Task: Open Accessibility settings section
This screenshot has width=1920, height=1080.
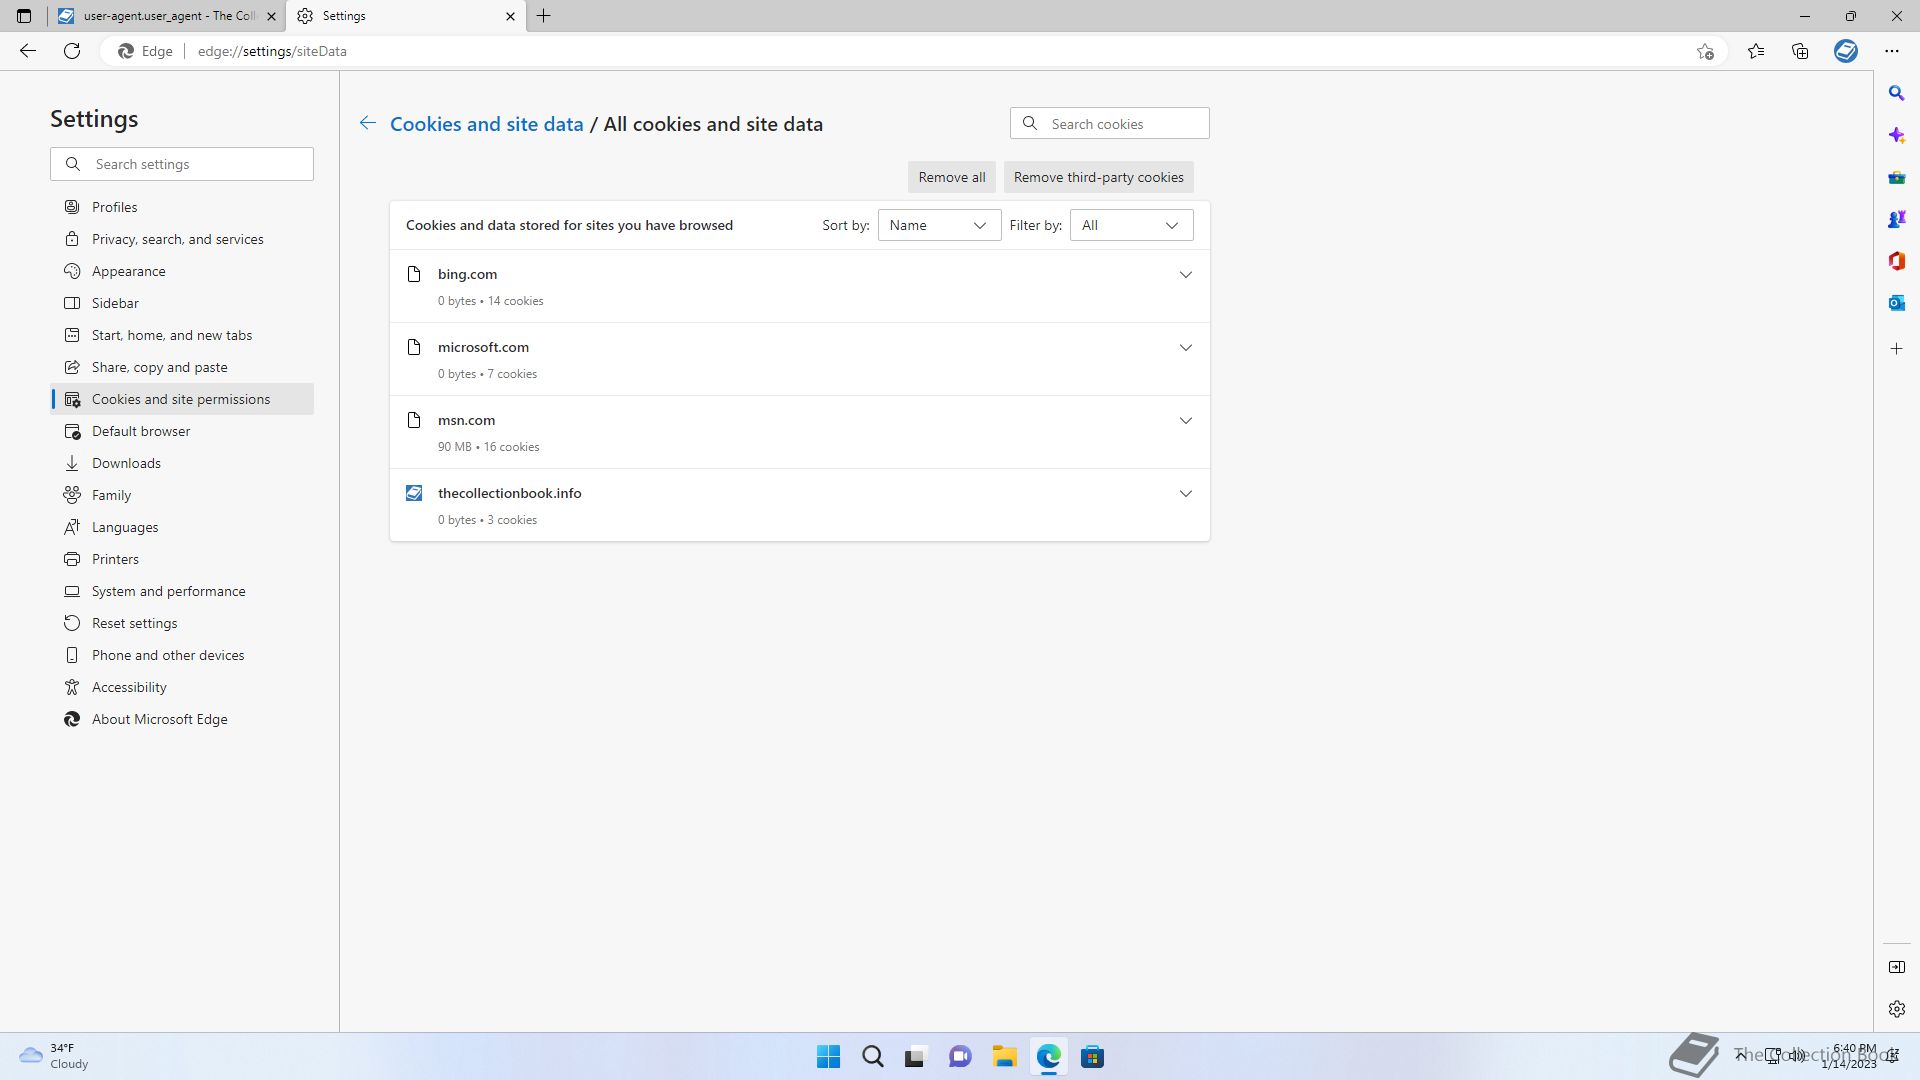Action: pyautogui.click(x=182, y=687)
